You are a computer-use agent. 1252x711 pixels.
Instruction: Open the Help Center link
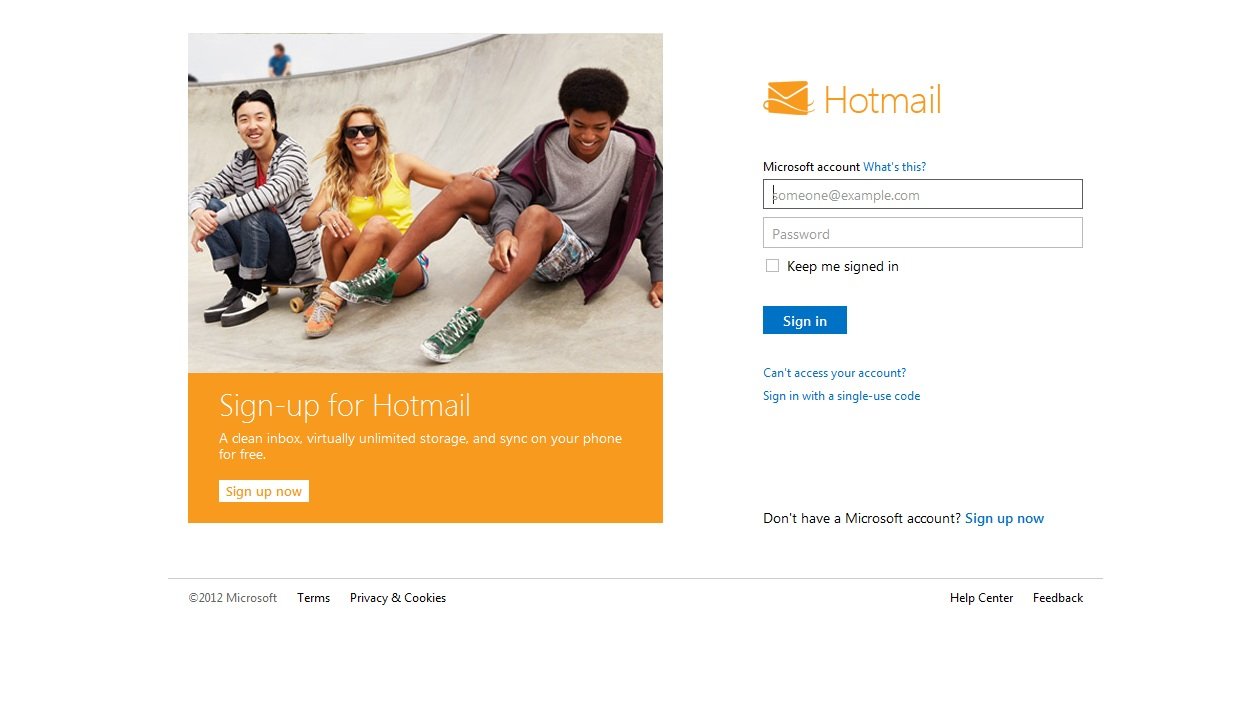coord(981,598)
